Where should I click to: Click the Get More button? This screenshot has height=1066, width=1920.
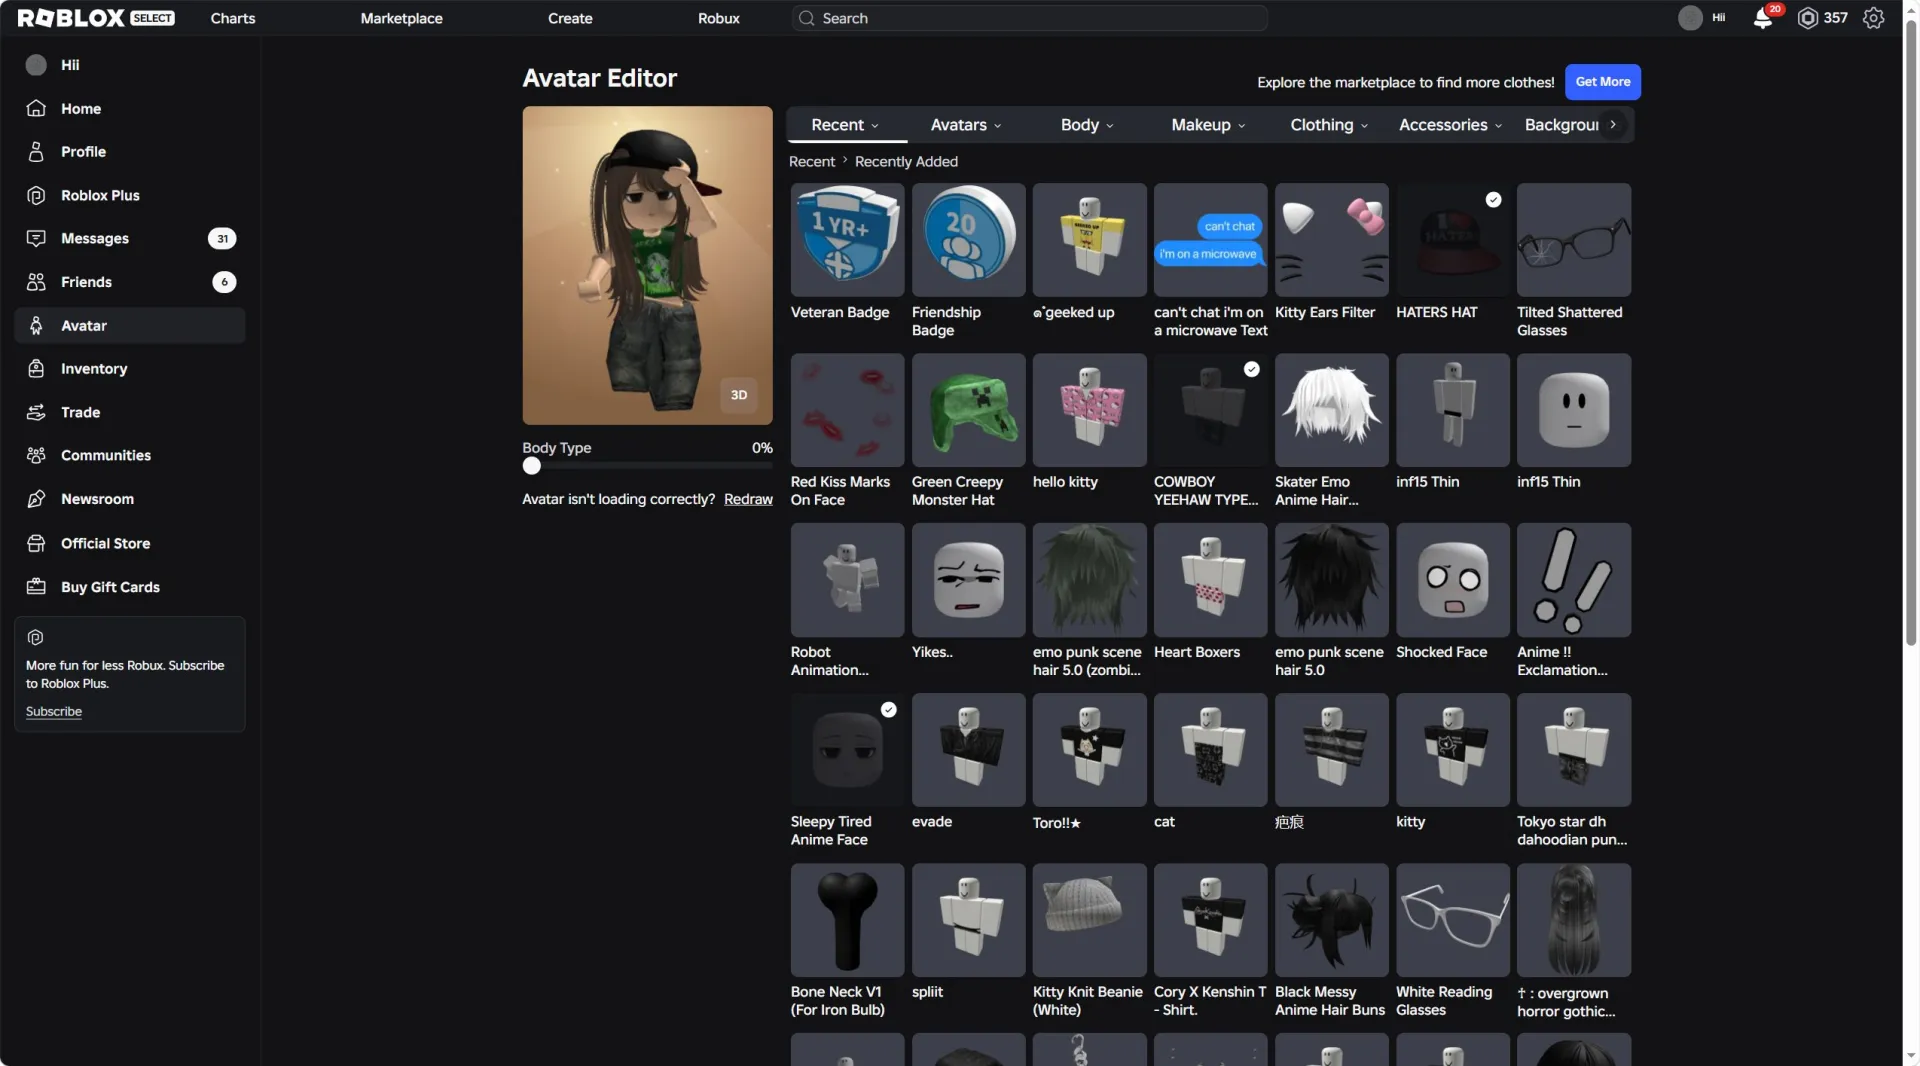[x=1602, y=82]
